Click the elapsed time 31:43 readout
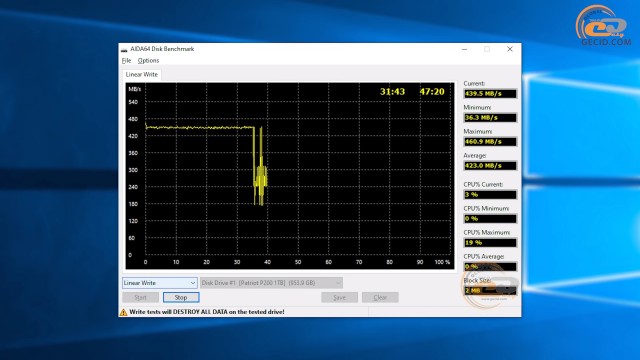This screenshot has width=640, height=360. point(392,92)
